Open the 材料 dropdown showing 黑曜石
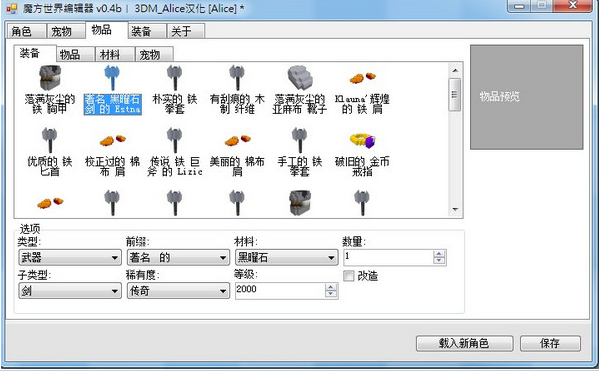The width and height of the screenshot is (599, 371). click(287, 258)
